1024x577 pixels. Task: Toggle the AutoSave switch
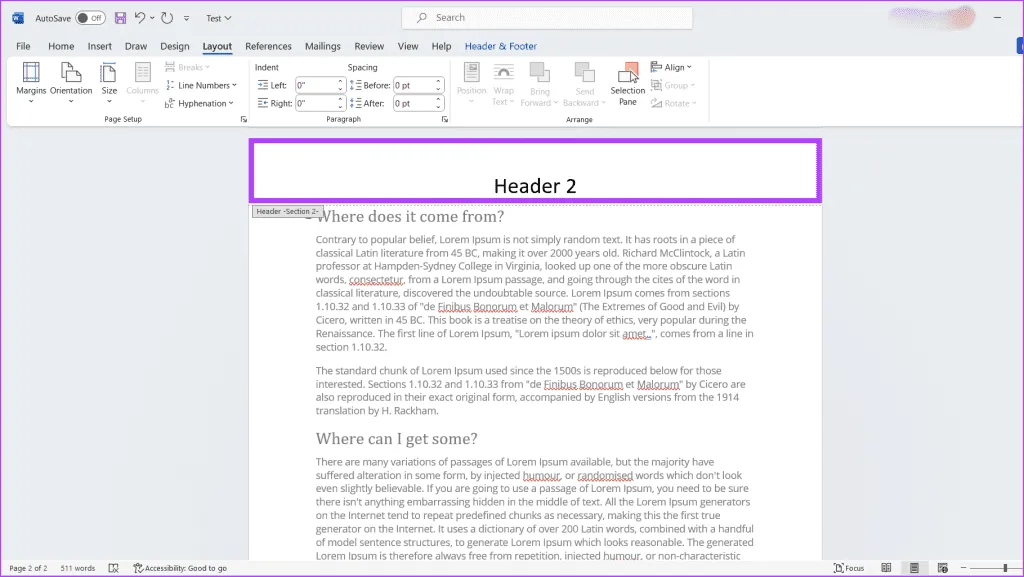[x=90, y=18]
